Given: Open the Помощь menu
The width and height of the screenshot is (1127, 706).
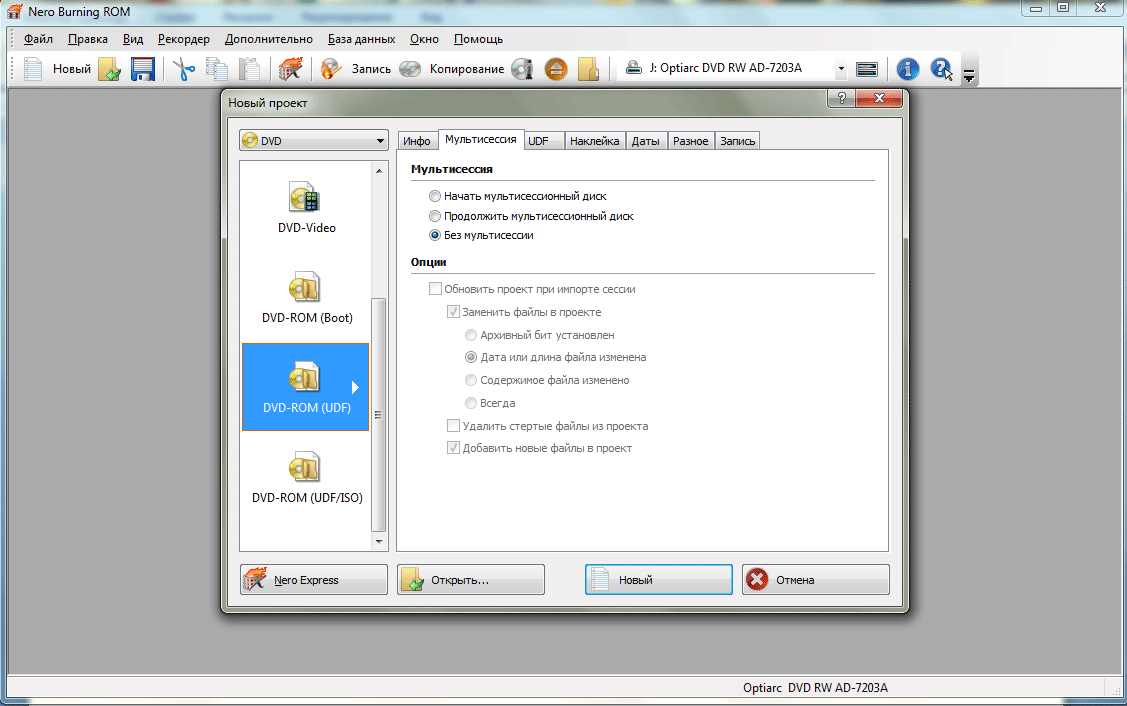Looking at the screenshot, I should [478, 39].
